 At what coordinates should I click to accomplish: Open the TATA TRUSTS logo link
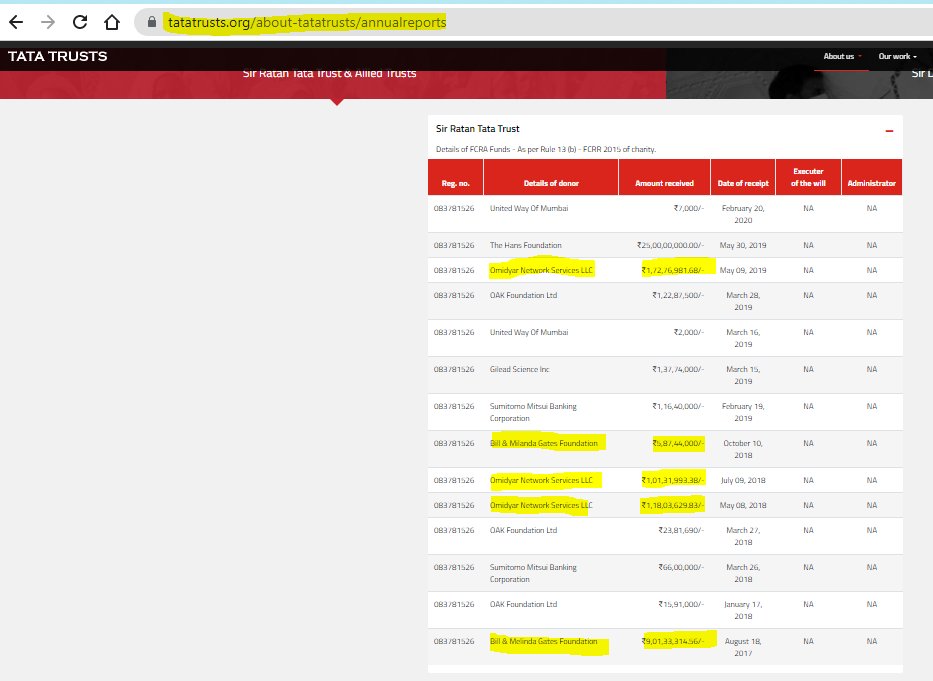(58, 56)
